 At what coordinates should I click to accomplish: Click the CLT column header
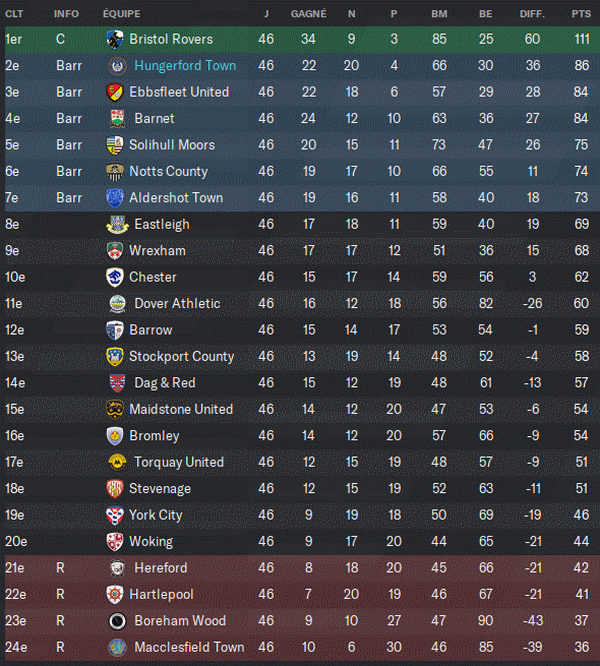tap(14, 14)
